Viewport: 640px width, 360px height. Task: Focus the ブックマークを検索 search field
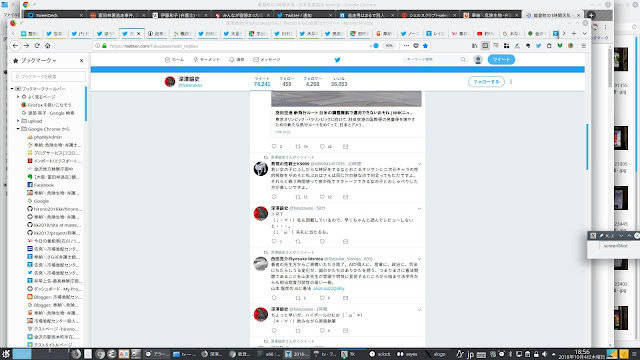pos(48,76)
